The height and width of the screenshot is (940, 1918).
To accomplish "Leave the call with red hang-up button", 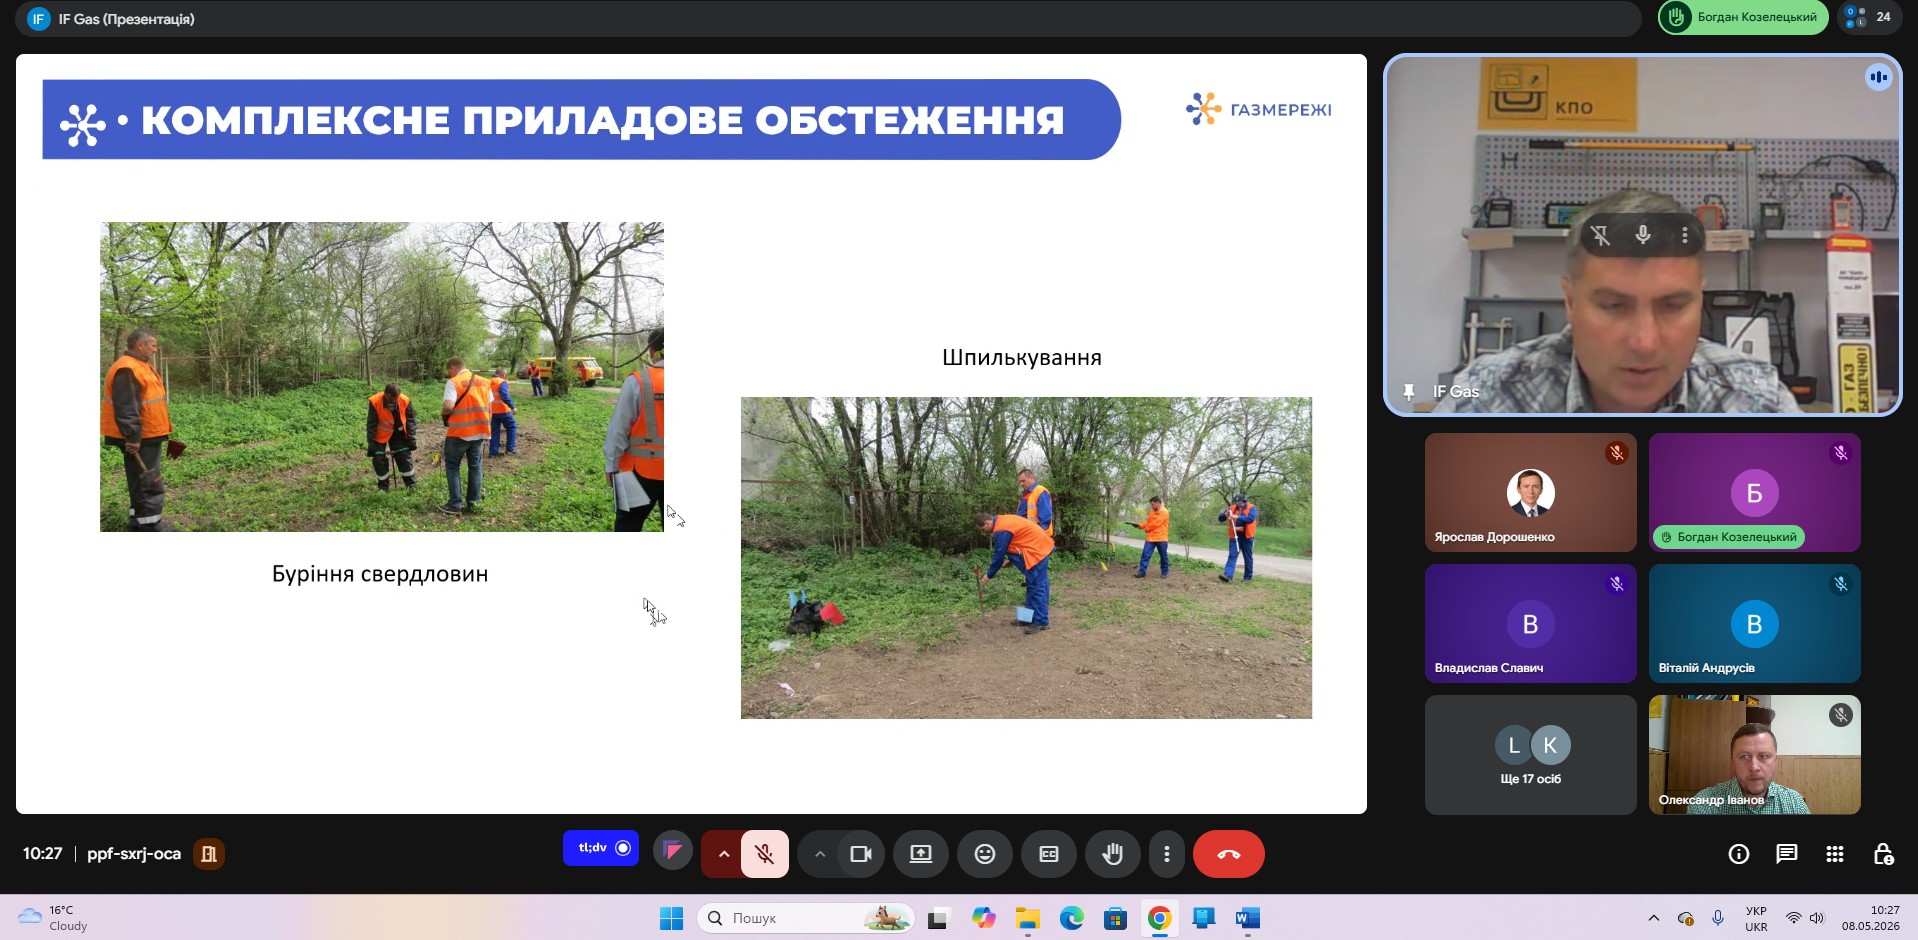I will point(1228,854).
